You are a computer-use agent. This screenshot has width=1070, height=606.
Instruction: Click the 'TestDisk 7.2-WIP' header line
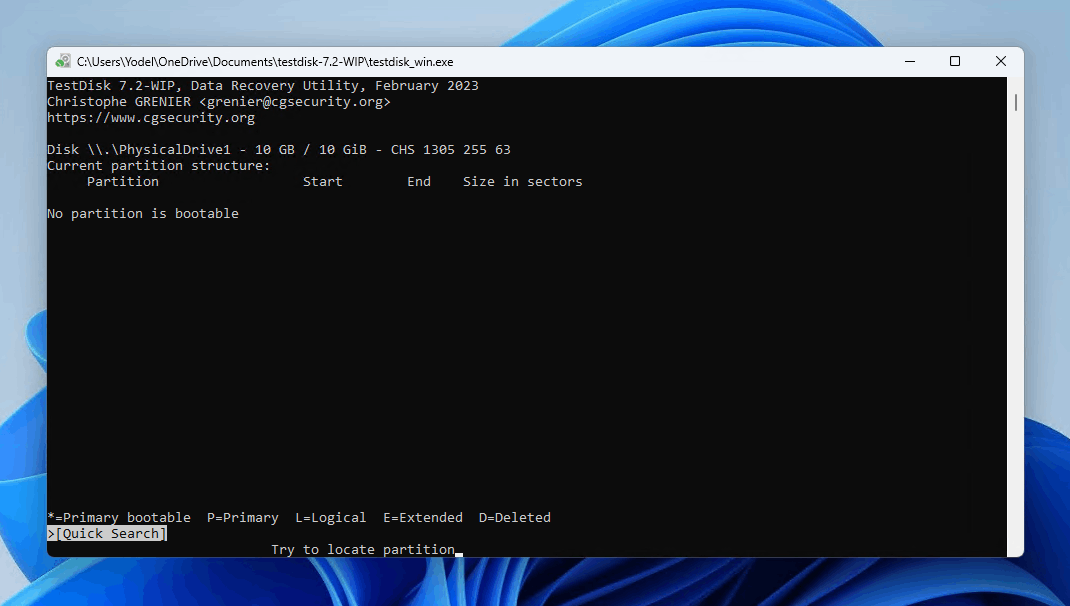(263, 85)
